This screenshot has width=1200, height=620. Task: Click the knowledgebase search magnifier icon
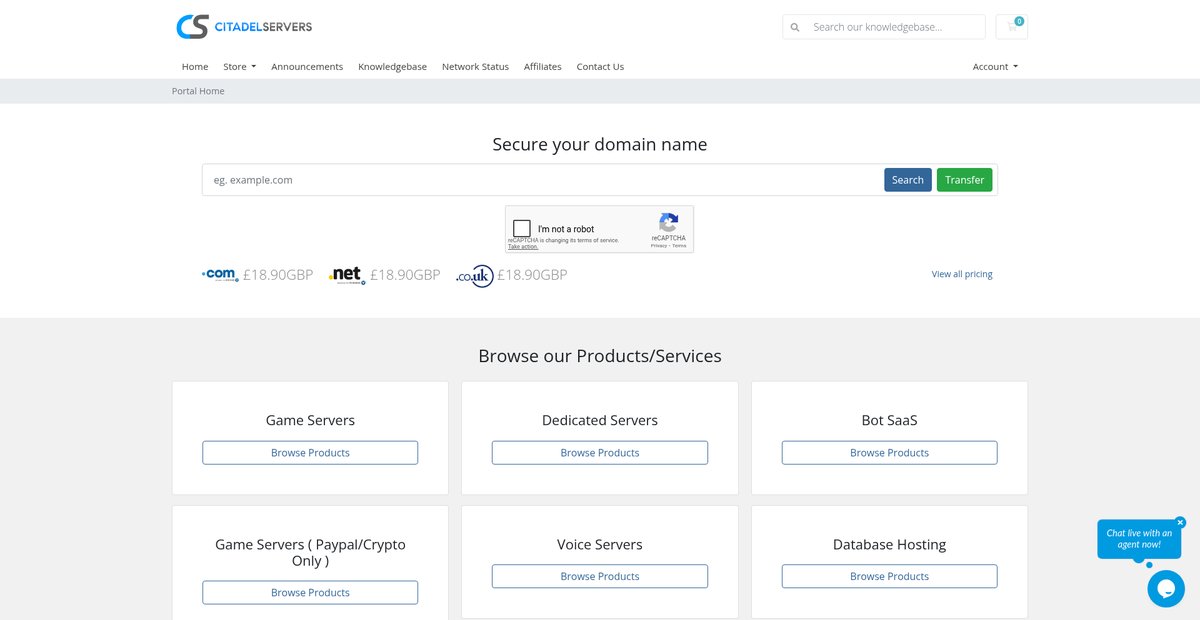tap(795, 27)
